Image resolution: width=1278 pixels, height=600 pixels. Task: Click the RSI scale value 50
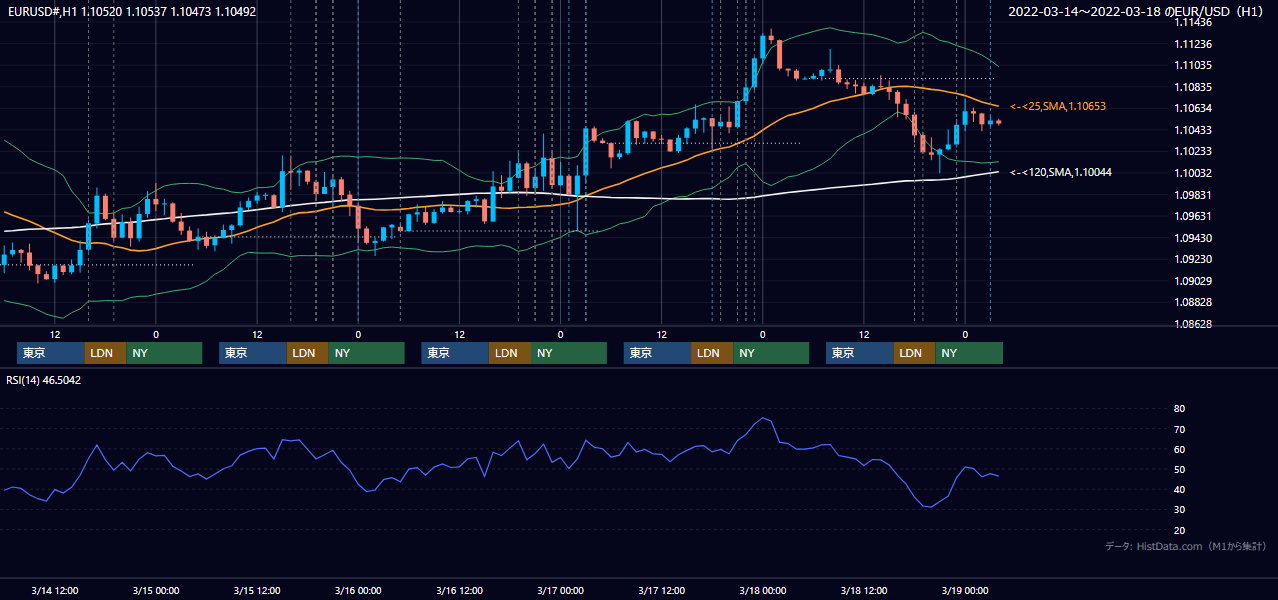1179,469
